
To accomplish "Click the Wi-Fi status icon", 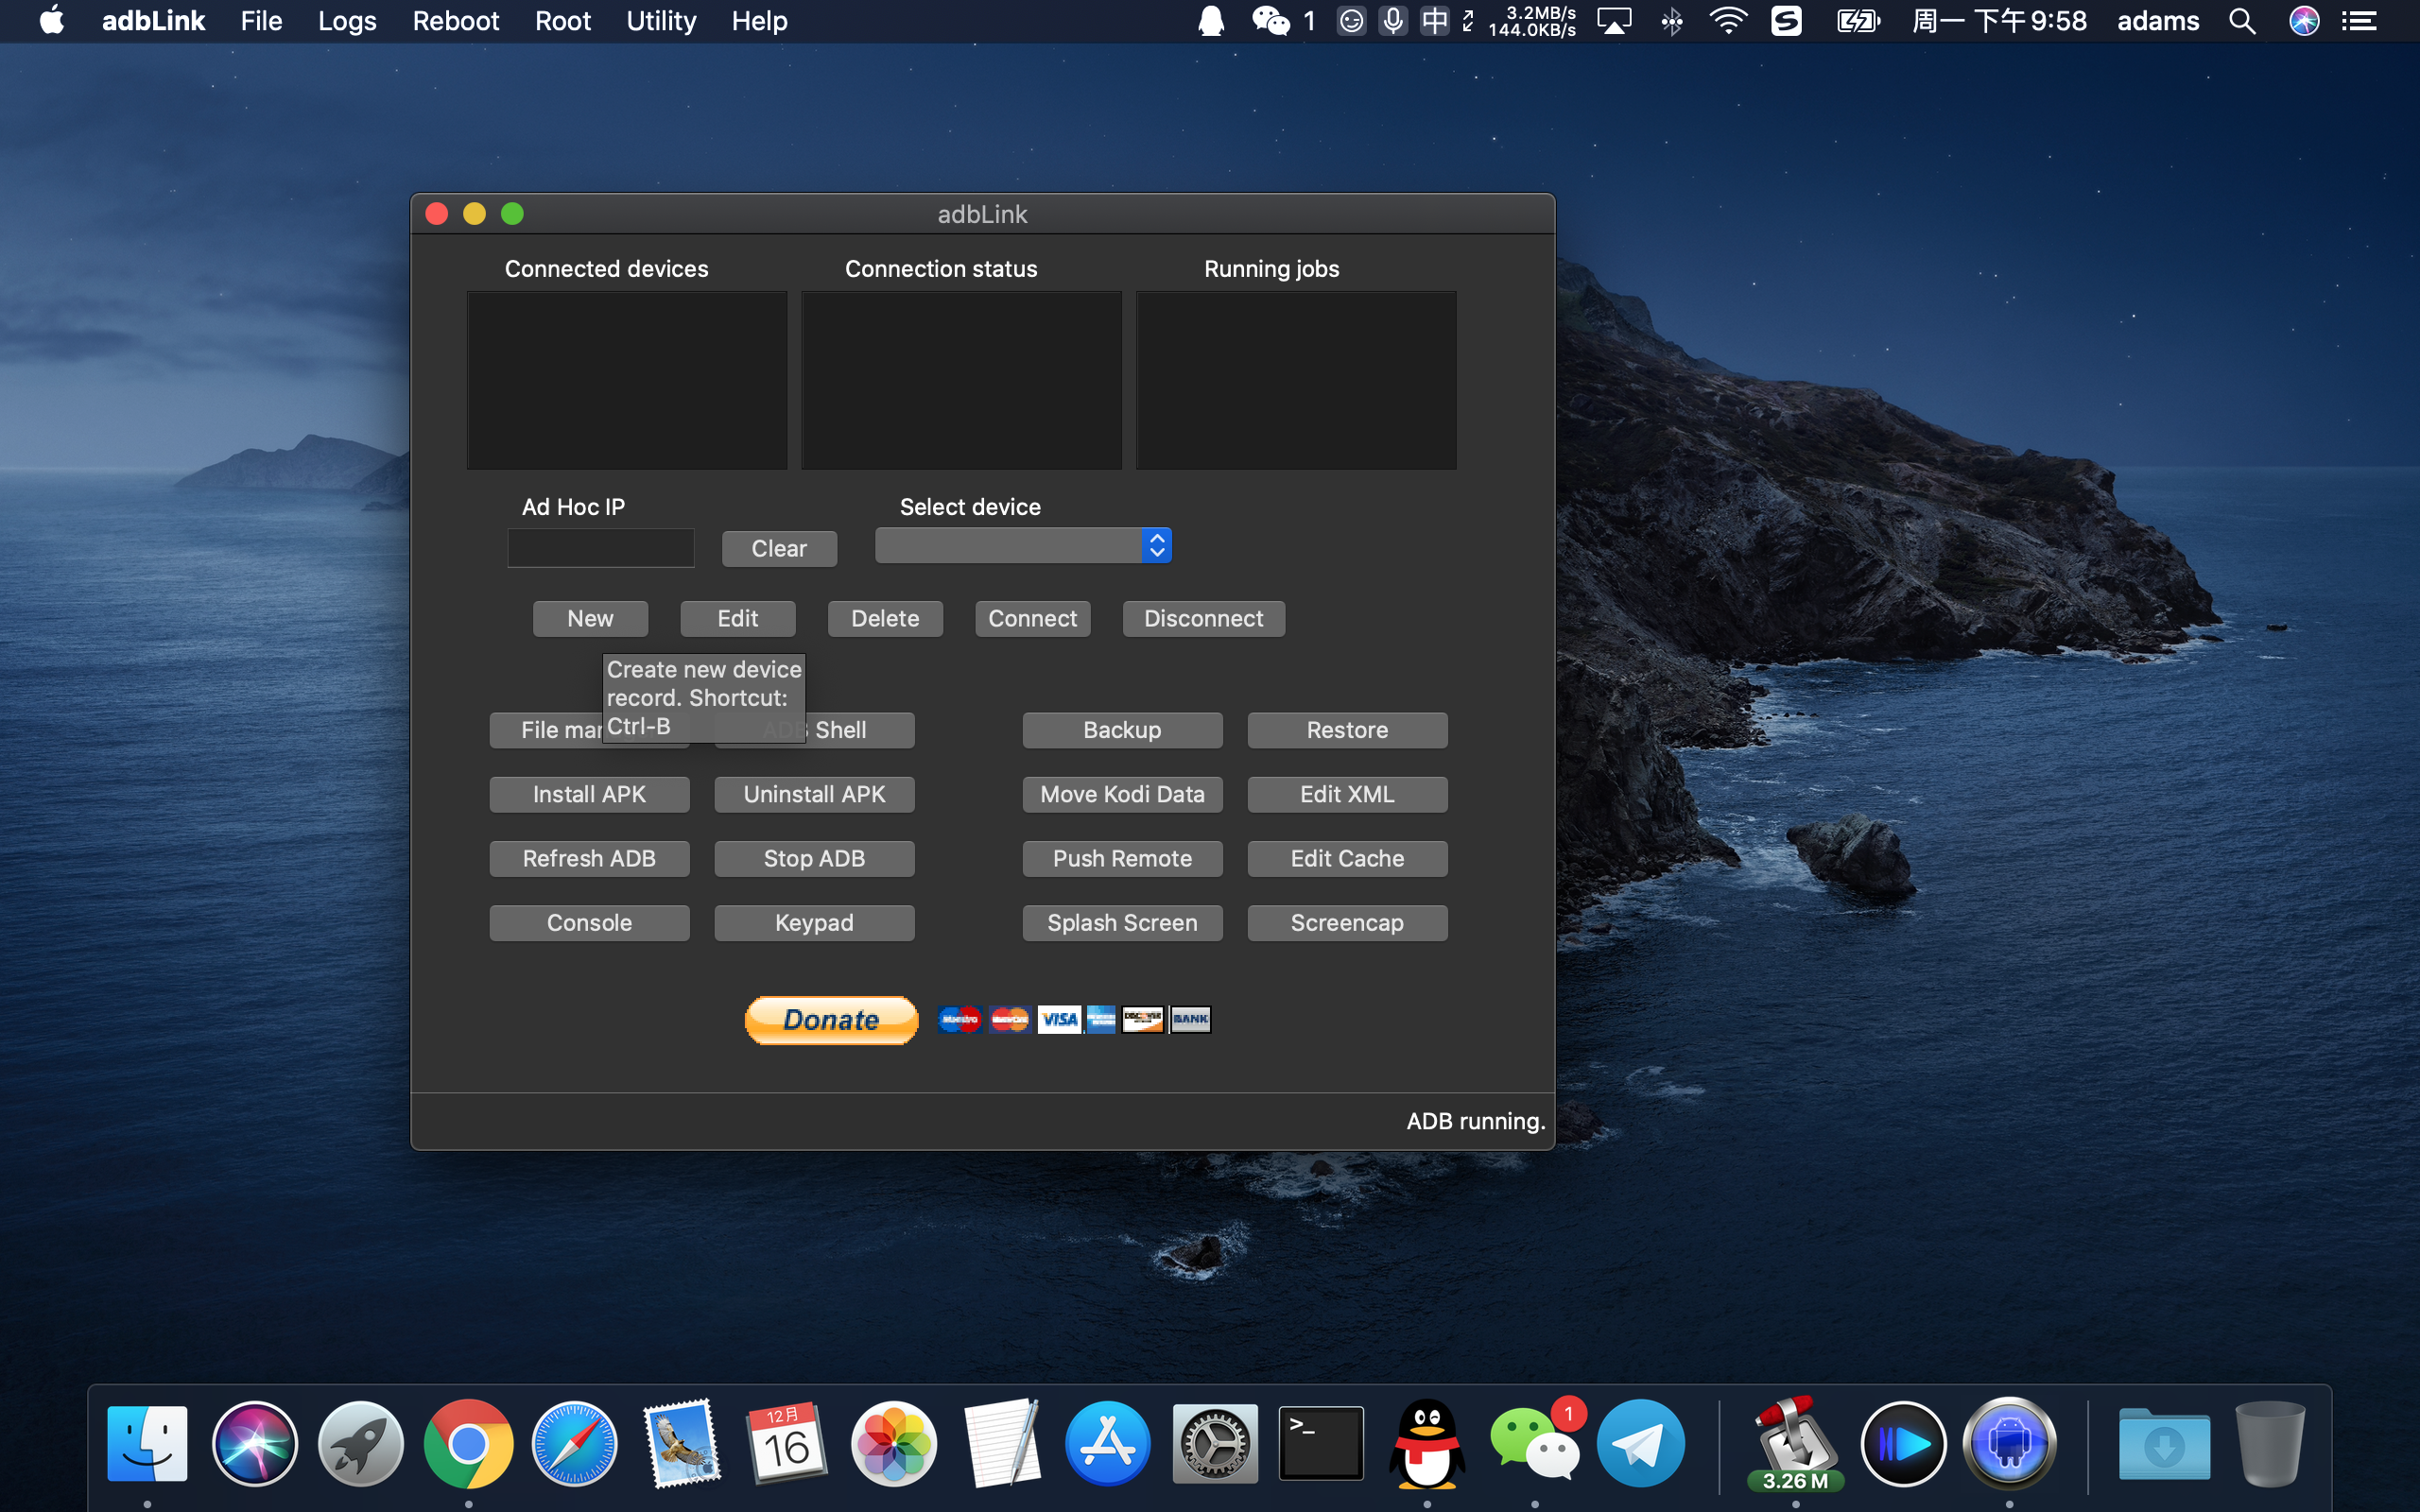I will (x=1727, y=21).
